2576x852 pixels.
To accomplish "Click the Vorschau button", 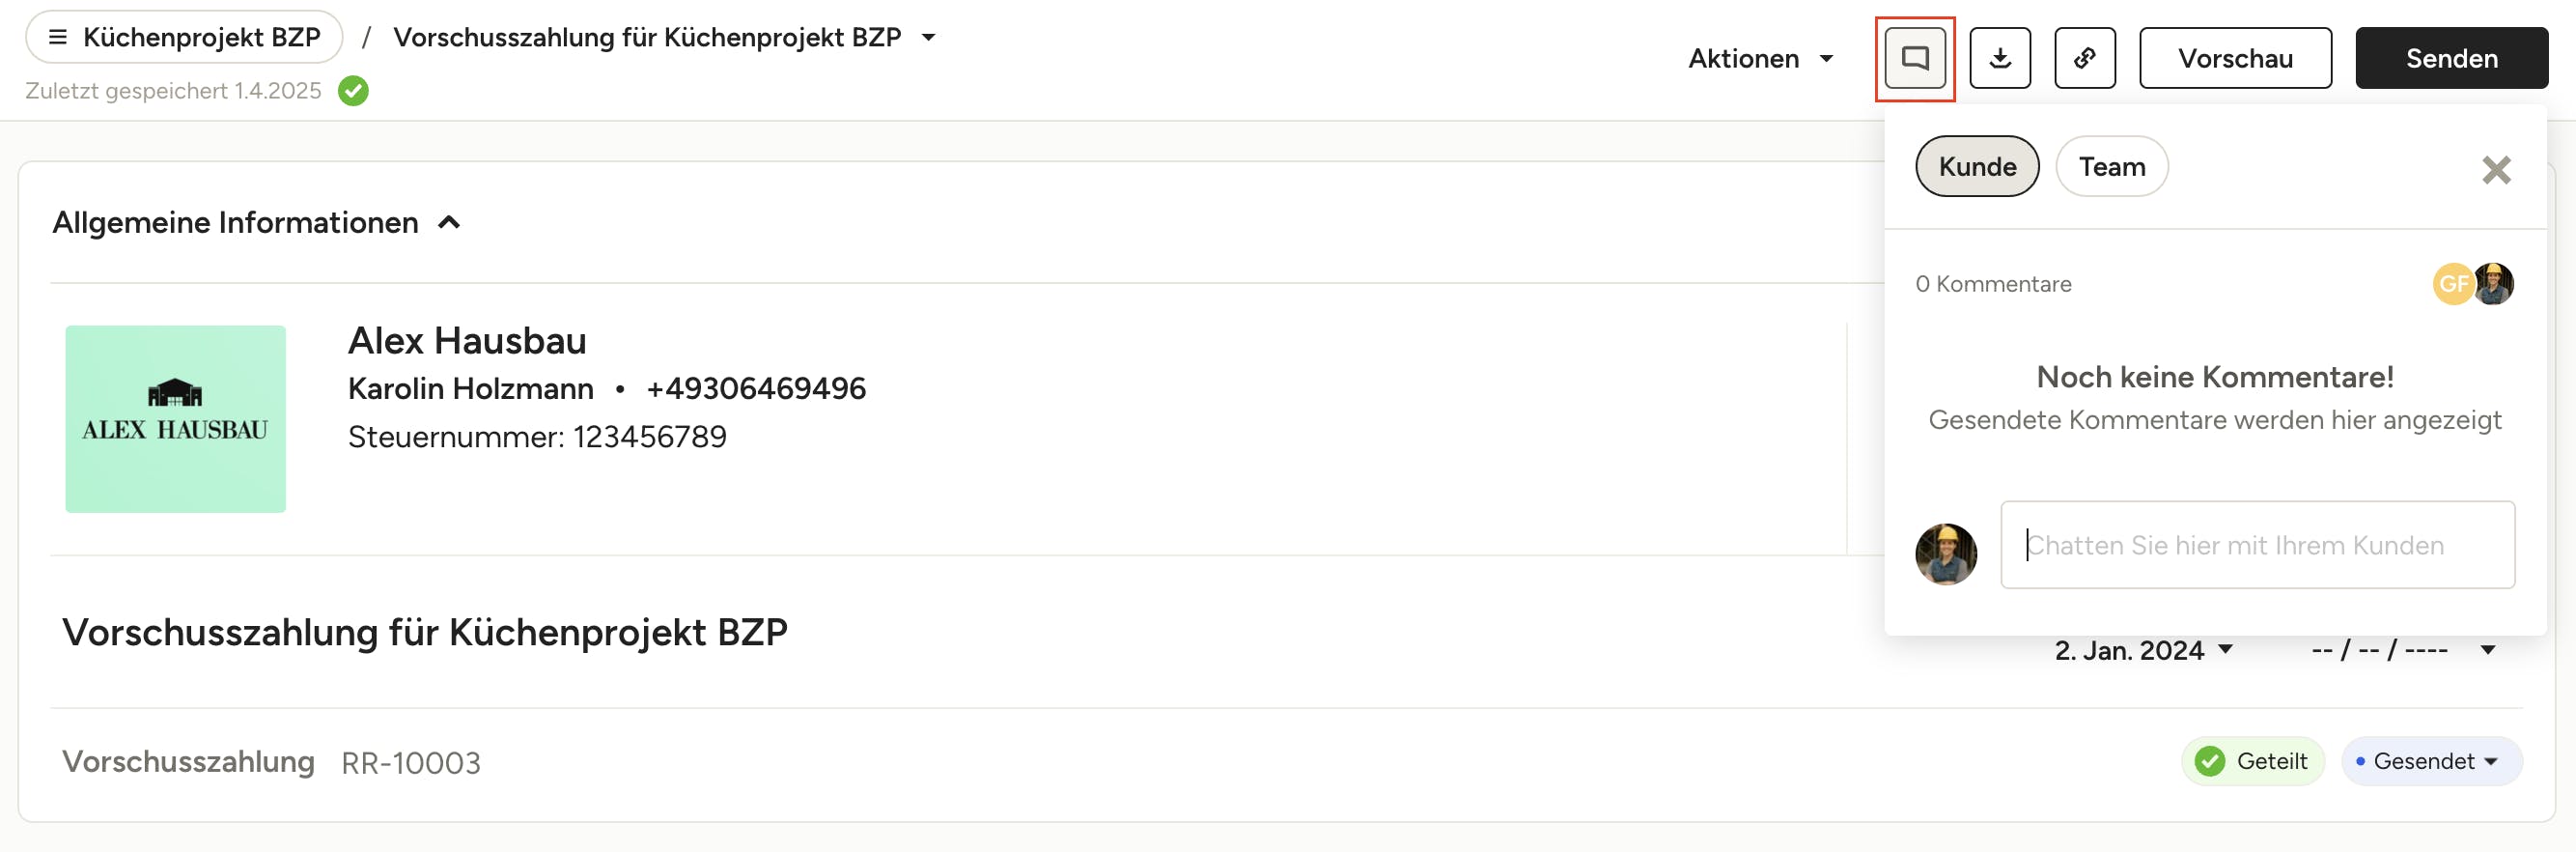I will coord(2234,59).
